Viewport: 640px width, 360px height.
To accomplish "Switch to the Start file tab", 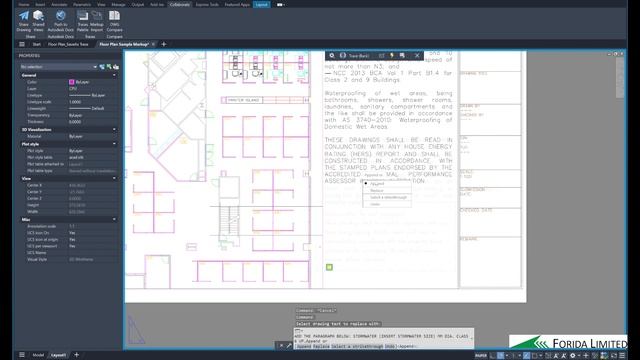I will [x=37, y=44].
